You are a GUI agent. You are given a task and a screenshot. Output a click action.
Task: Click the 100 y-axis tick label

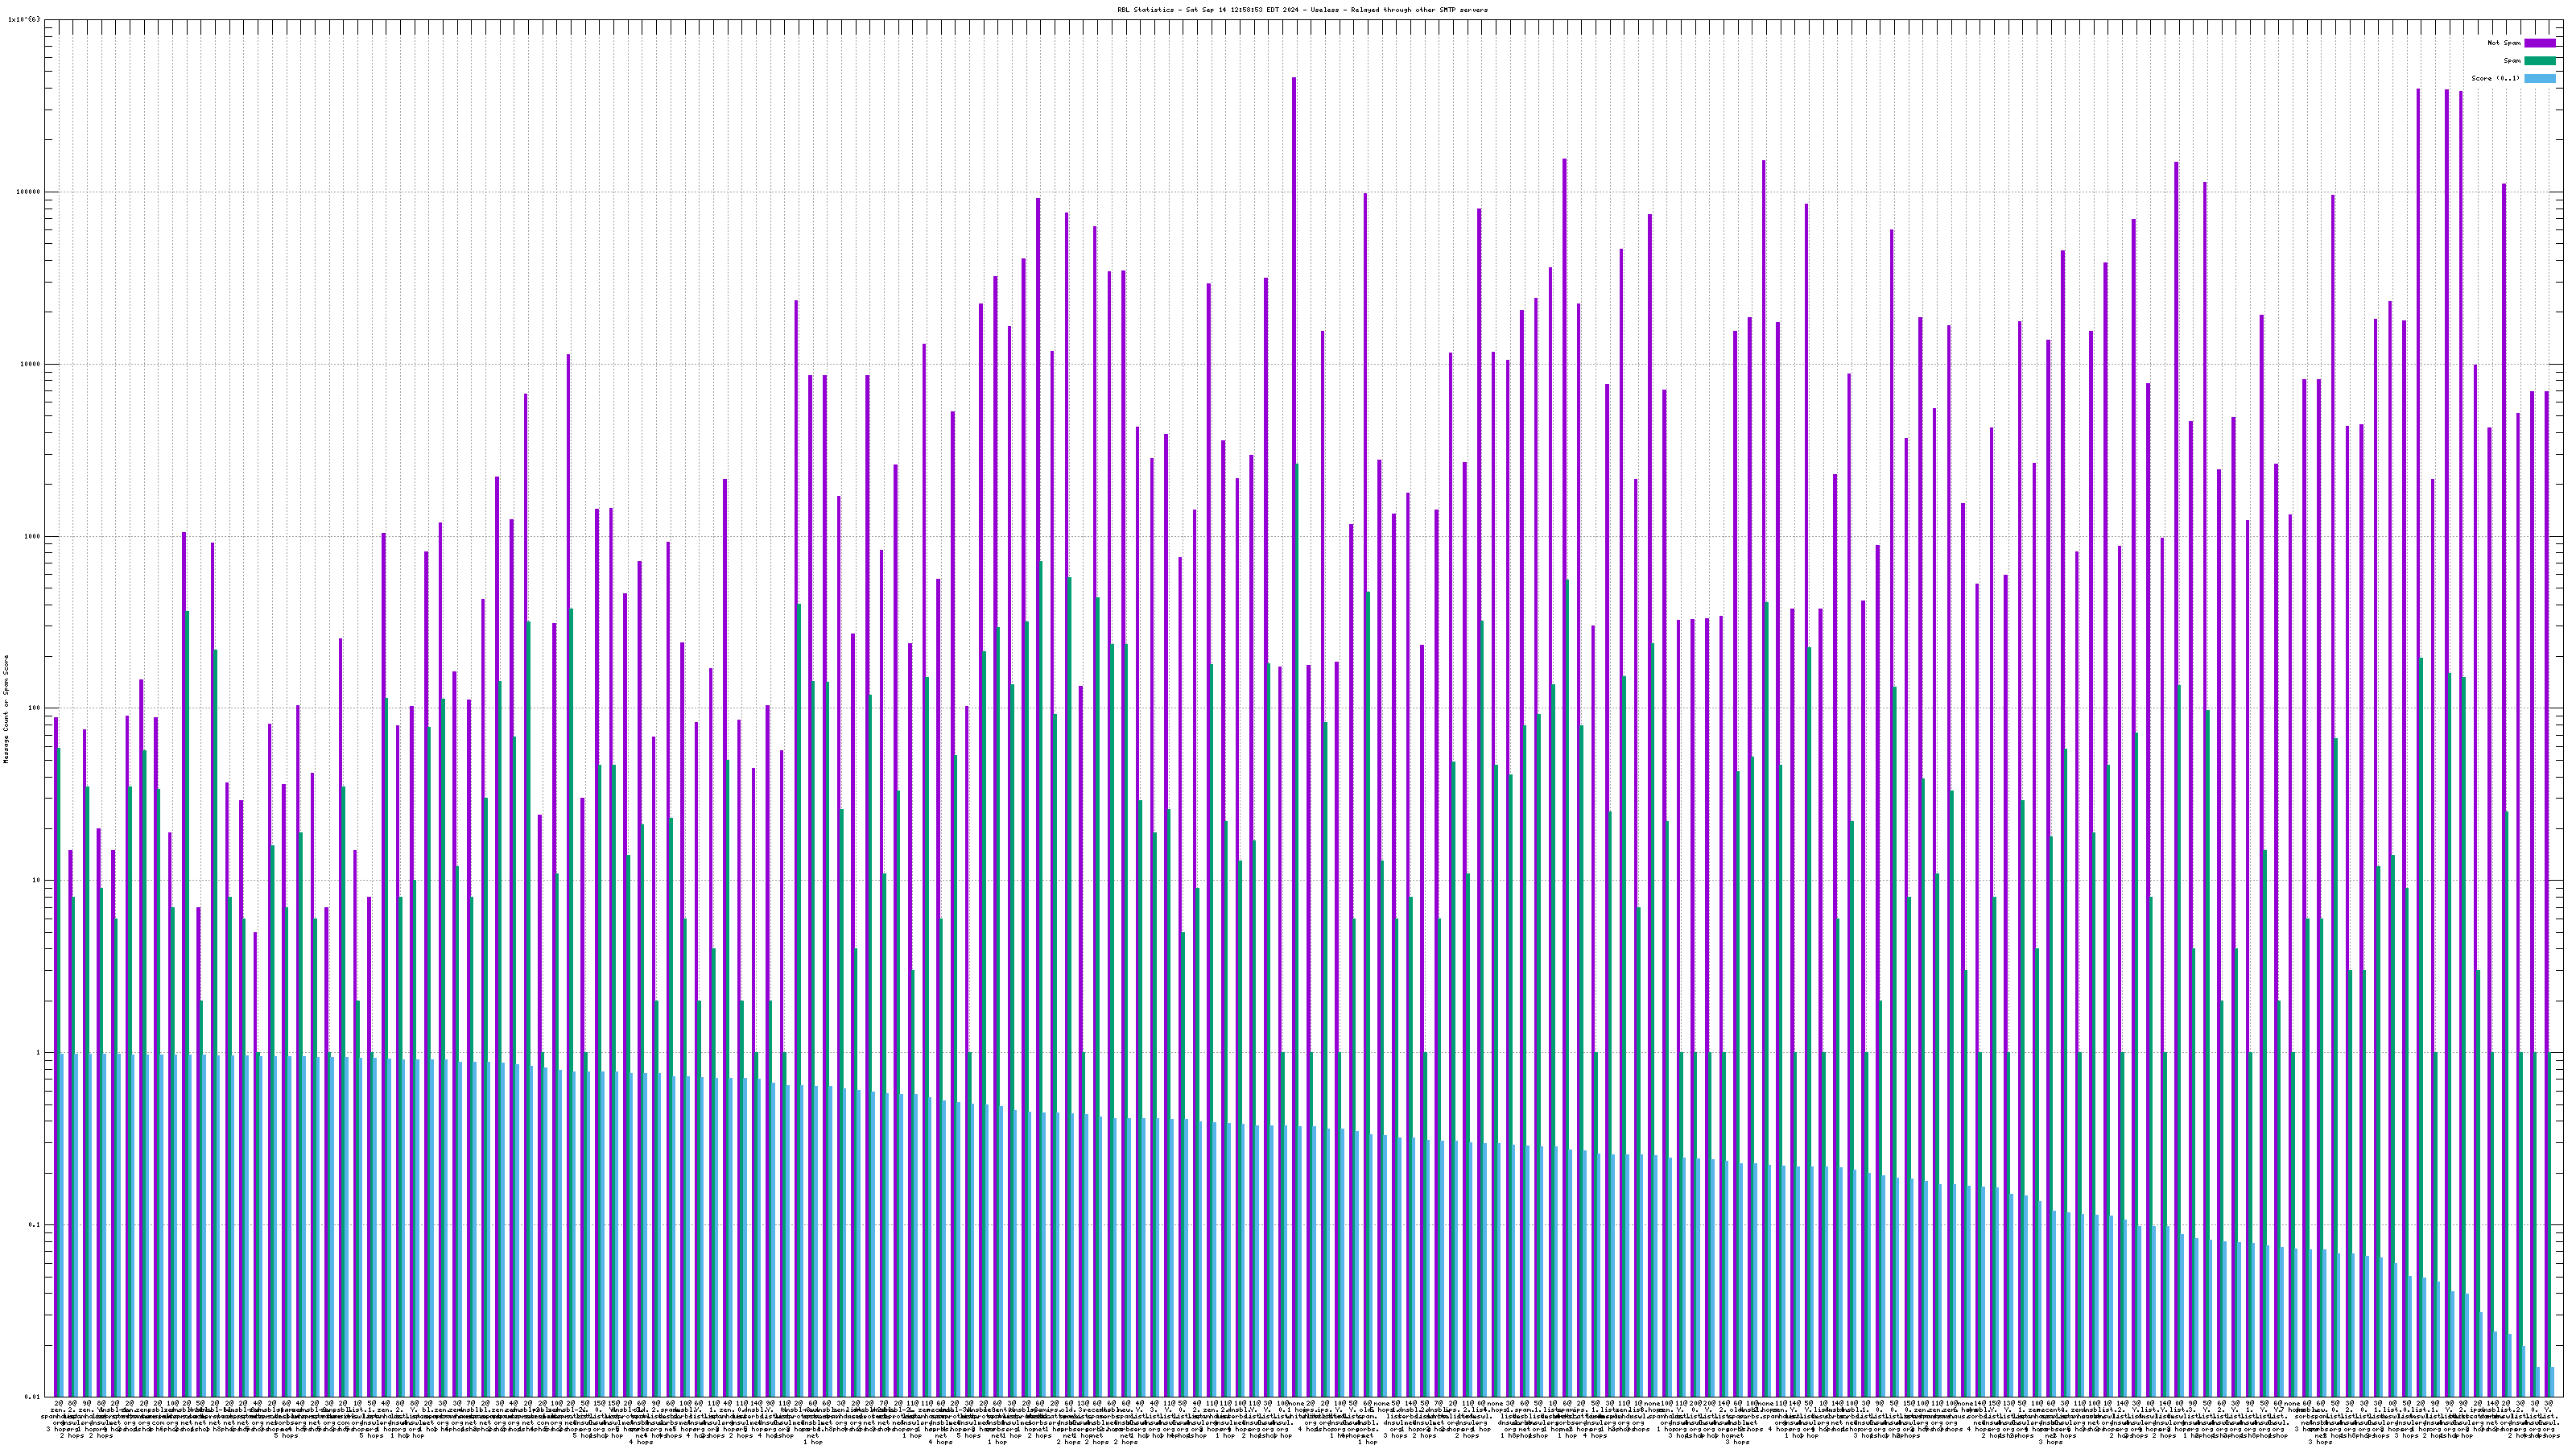pyautogui.click(x=34, y=708)
